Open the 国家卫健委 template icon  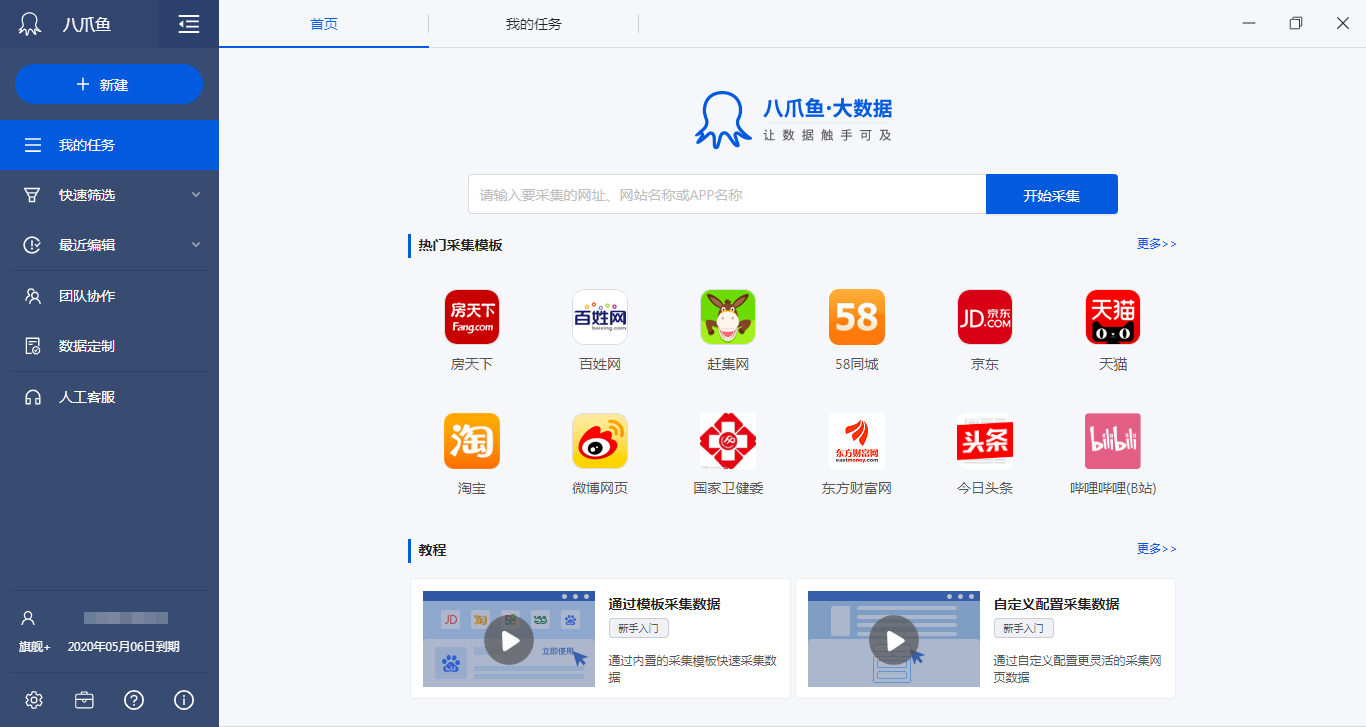(728, 441)
